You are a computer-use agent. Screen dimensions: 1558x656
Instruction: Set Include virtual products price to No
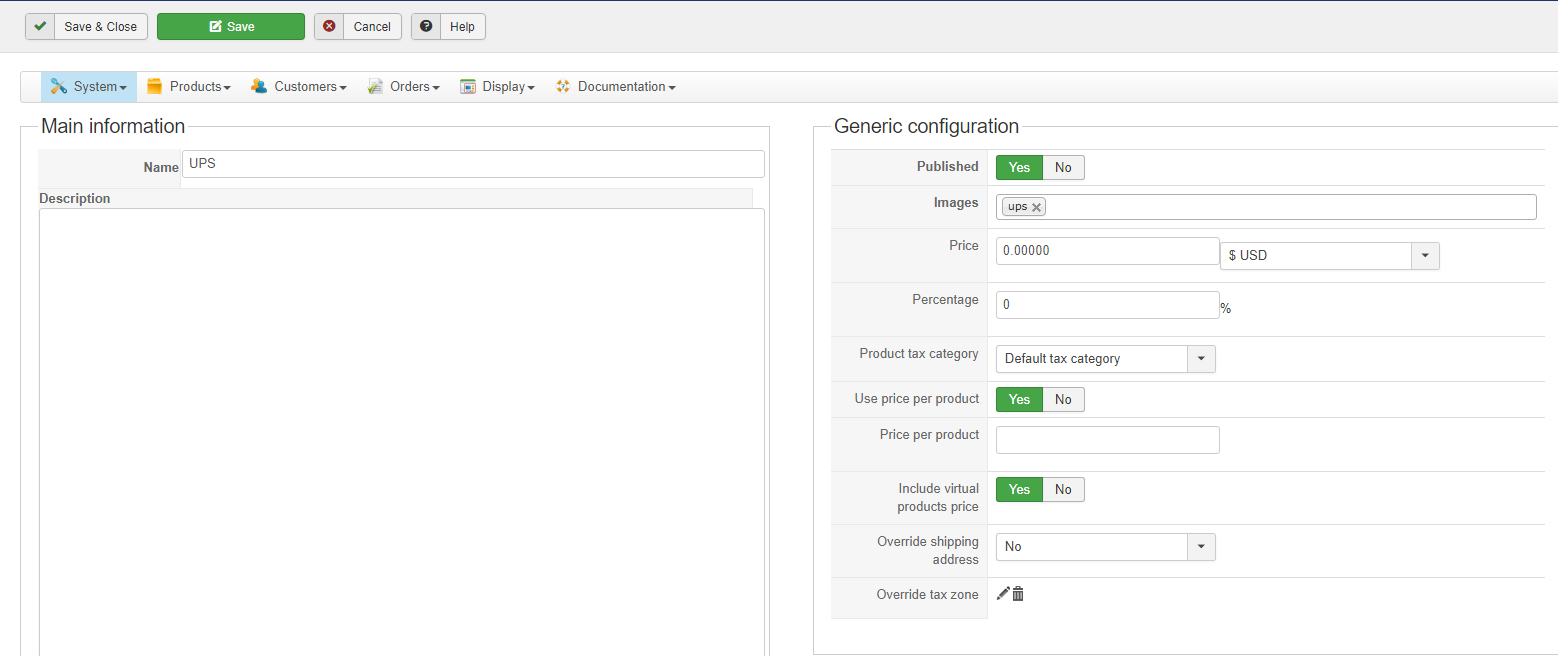[1063, 490]
